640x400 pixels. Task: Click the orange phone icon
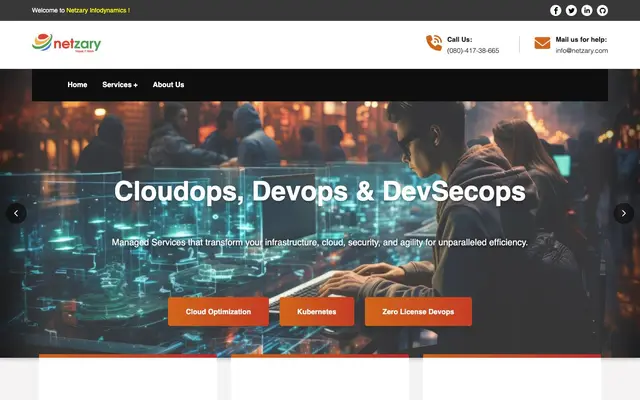point(434,43)
